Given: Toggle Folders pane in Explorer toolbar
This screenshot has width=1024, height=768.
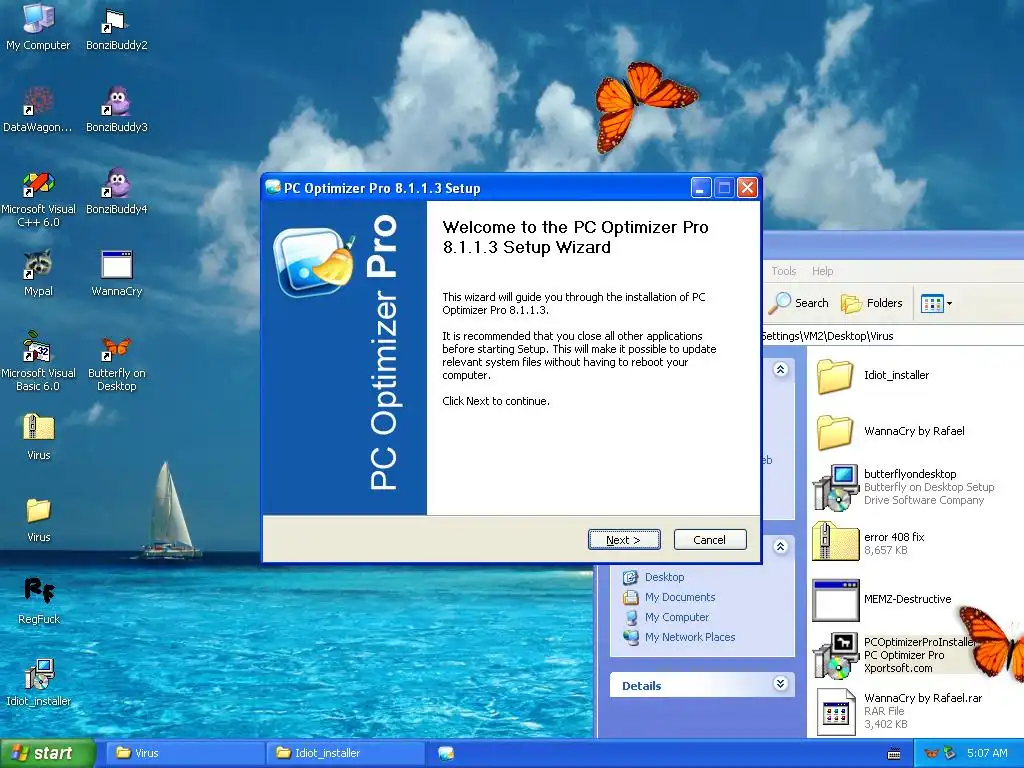Looking at the screenshot, I should [x=871, y=303].
